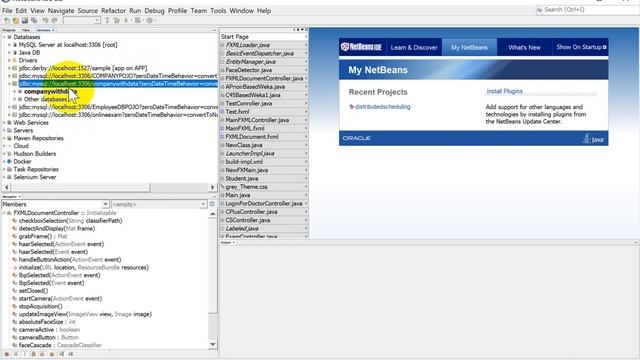Click the document list scroll-right arrow icon
The image size is (640, 360).
pos(298,30)
